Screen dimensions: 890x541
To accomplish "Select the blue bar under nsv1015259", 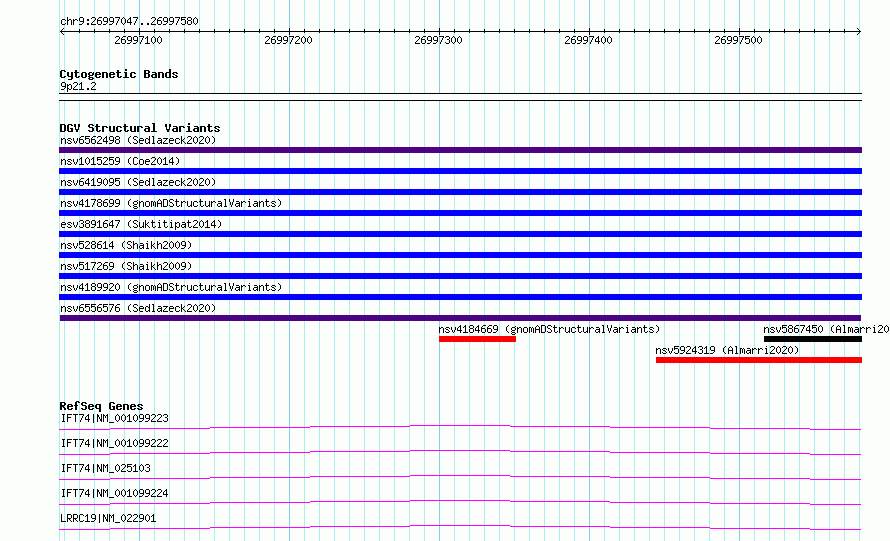I will 460,171.
